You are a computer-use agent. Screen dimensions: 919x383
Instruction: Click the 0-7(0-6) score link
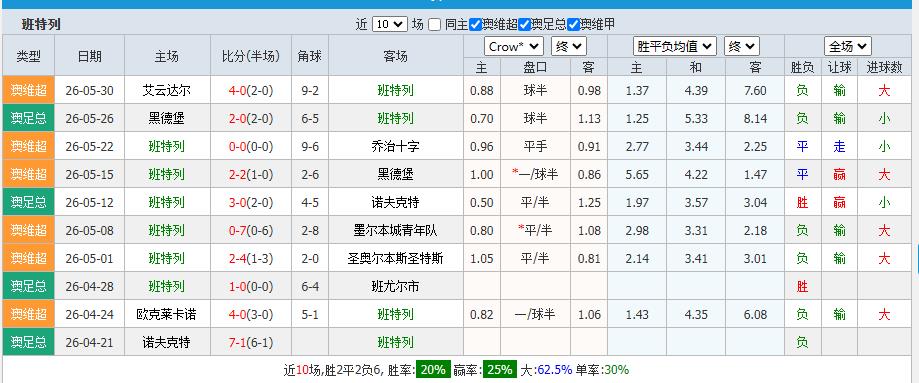click(251, 231)
